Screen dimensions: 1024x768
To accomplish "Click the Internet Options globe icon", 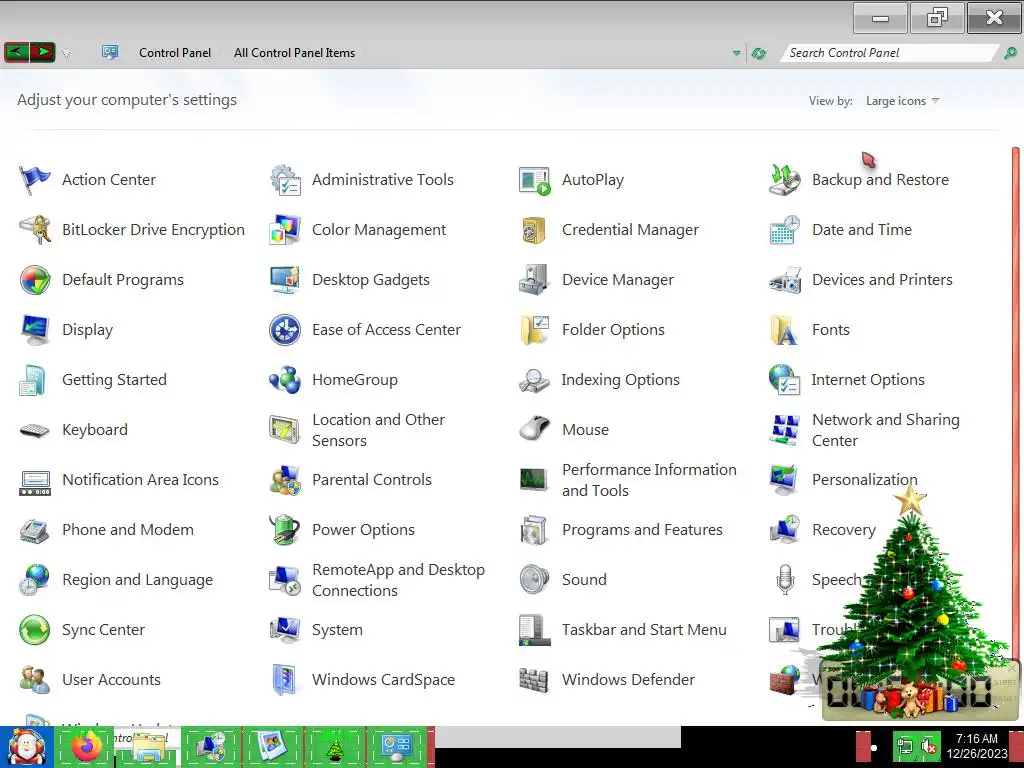I will point(785,380).
